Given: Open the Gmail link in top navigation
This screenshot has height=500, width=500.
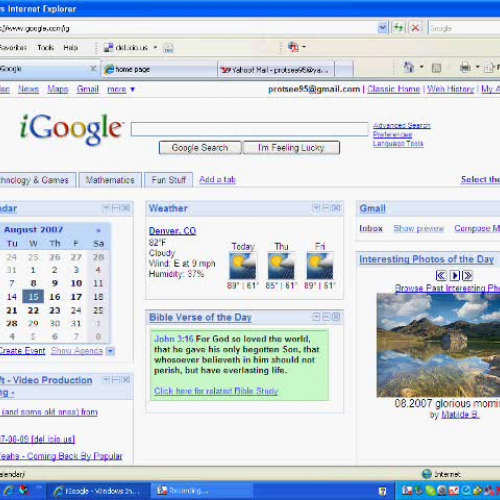Looking at the screenshot, I should coord(88,89).
